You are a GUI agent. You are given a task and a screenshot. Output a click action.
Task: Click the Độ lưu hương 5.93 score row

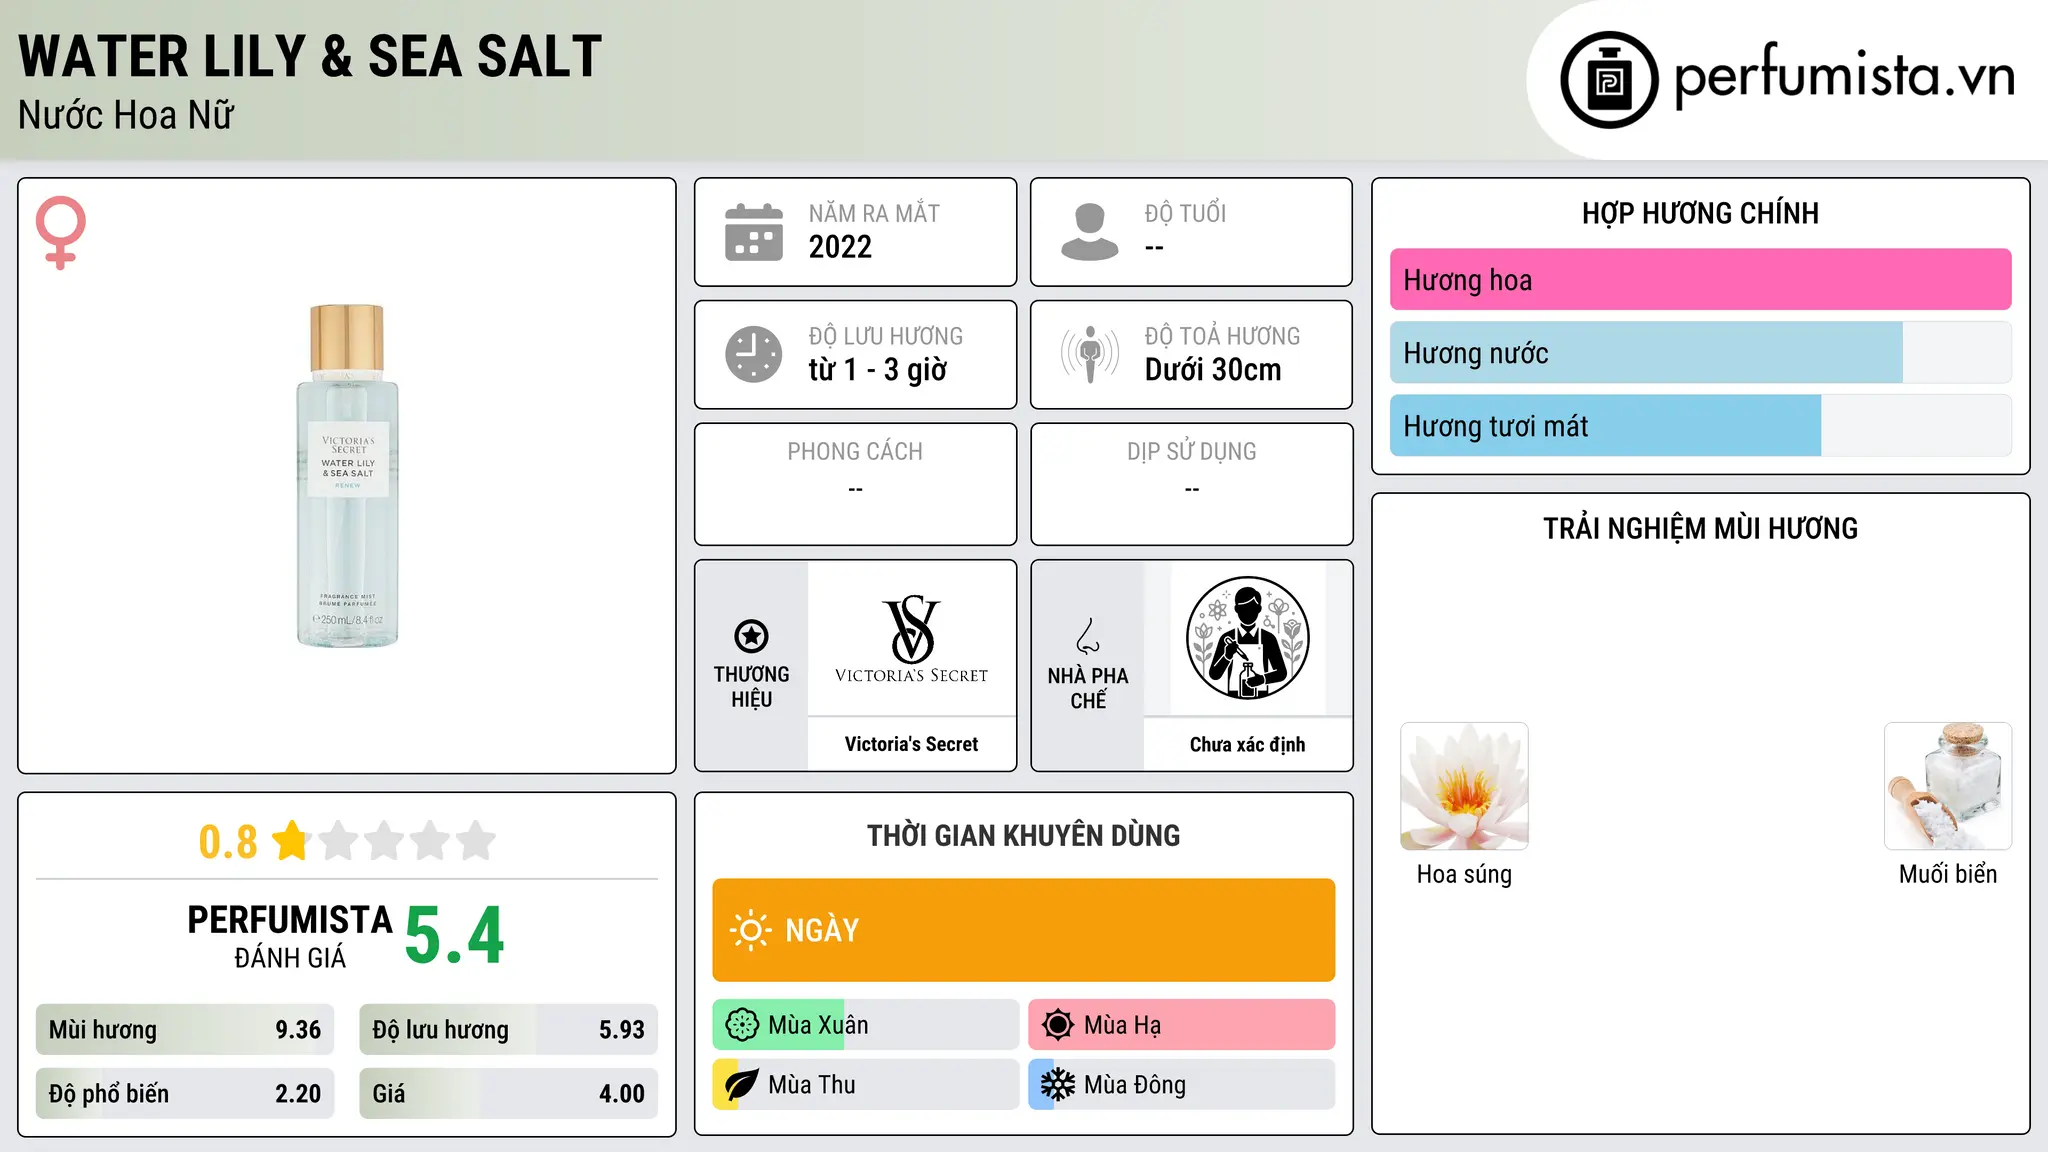509,1030
